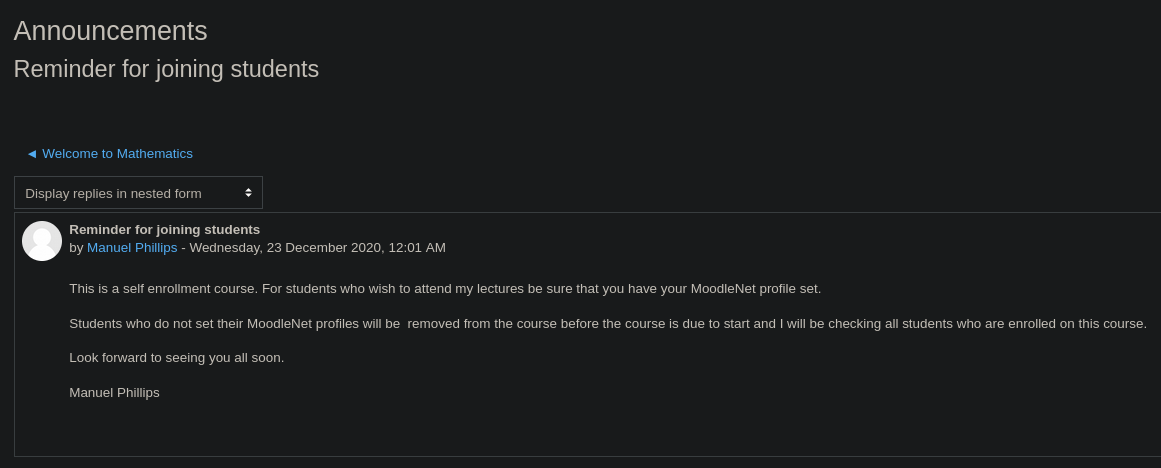Click the left arrow before Welcome to Mathematics

32,154
